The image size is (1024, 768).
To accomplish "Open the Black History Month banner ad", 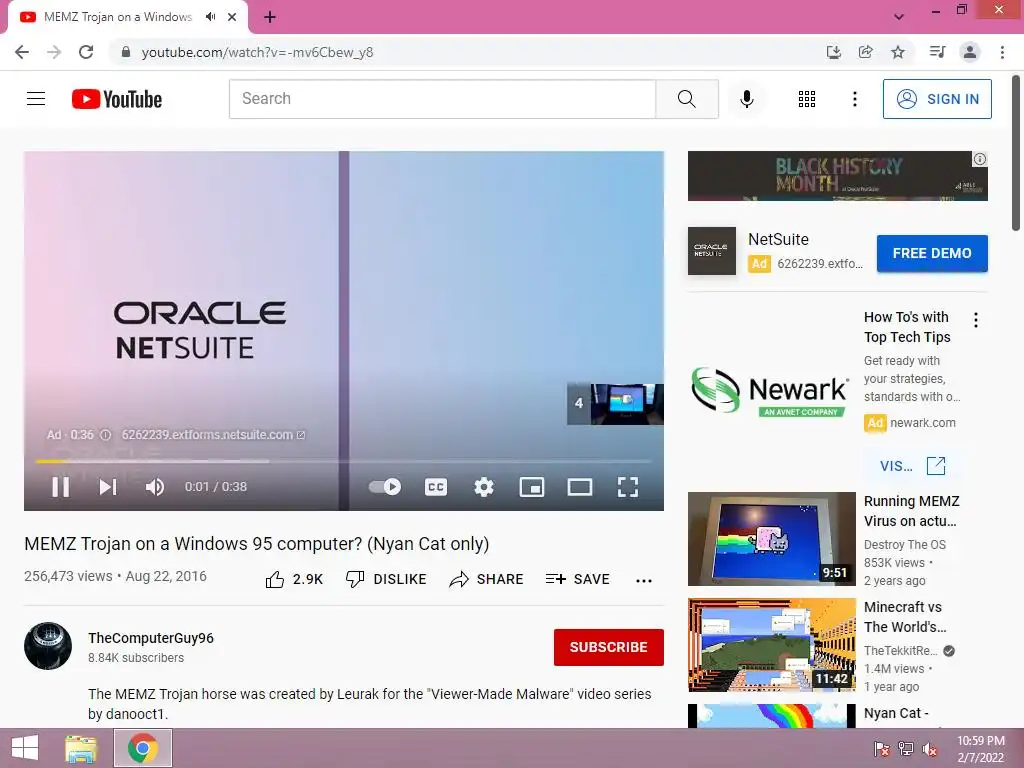I will 837,176.
